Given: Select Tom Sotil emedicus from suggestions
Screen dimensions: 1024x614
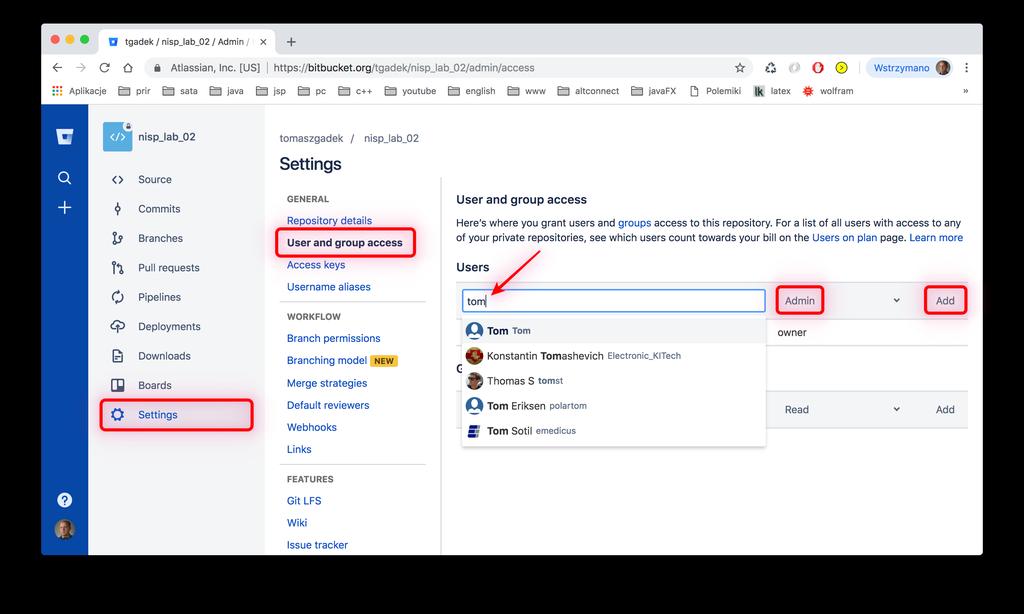Looking at the screenshot, I should pyautogui.click(x=613, y=430).
